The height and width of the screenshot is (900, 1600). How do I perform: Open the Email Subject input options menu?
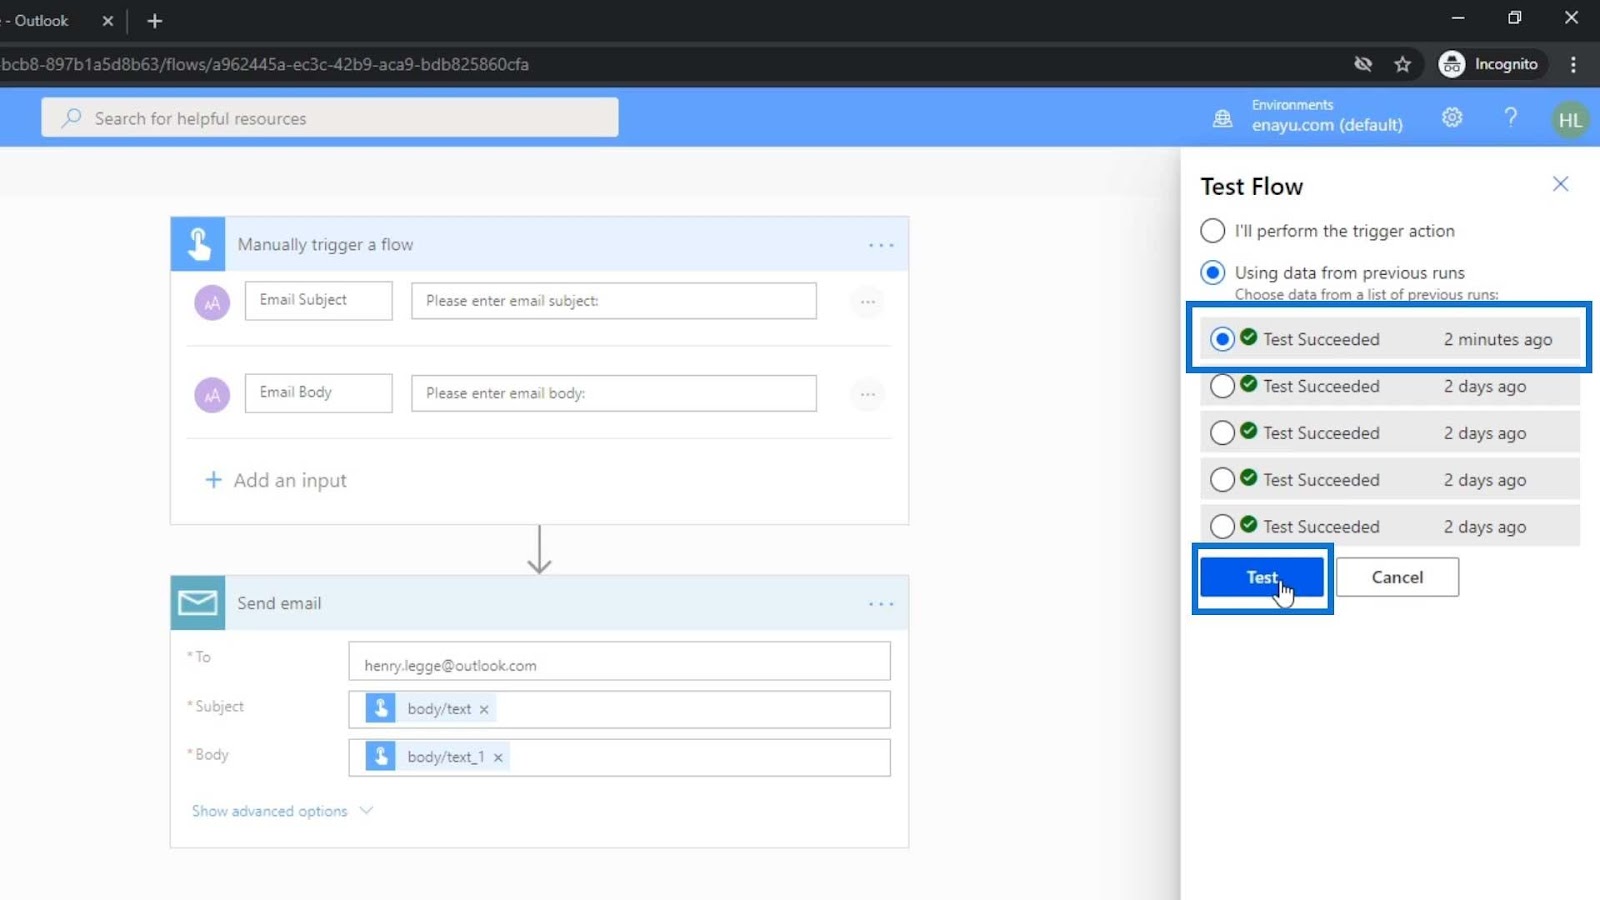(868, 301)
